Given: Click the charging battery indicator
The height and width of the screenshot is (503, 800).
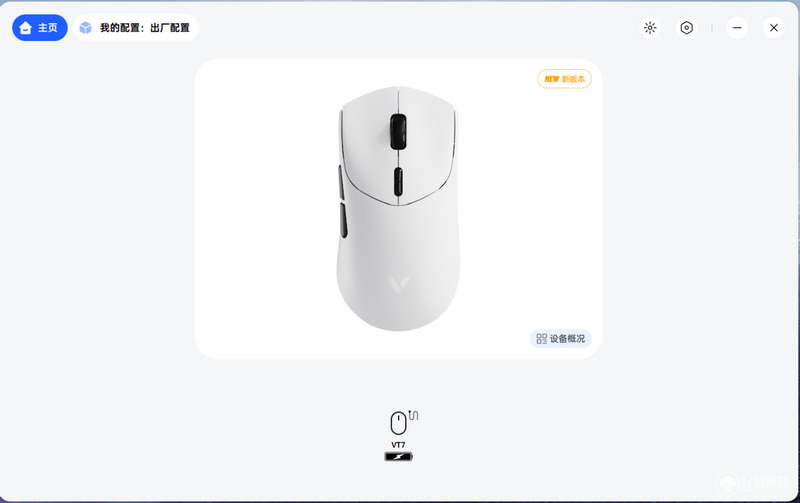Looking at the screenshot, I should (398, 457).
